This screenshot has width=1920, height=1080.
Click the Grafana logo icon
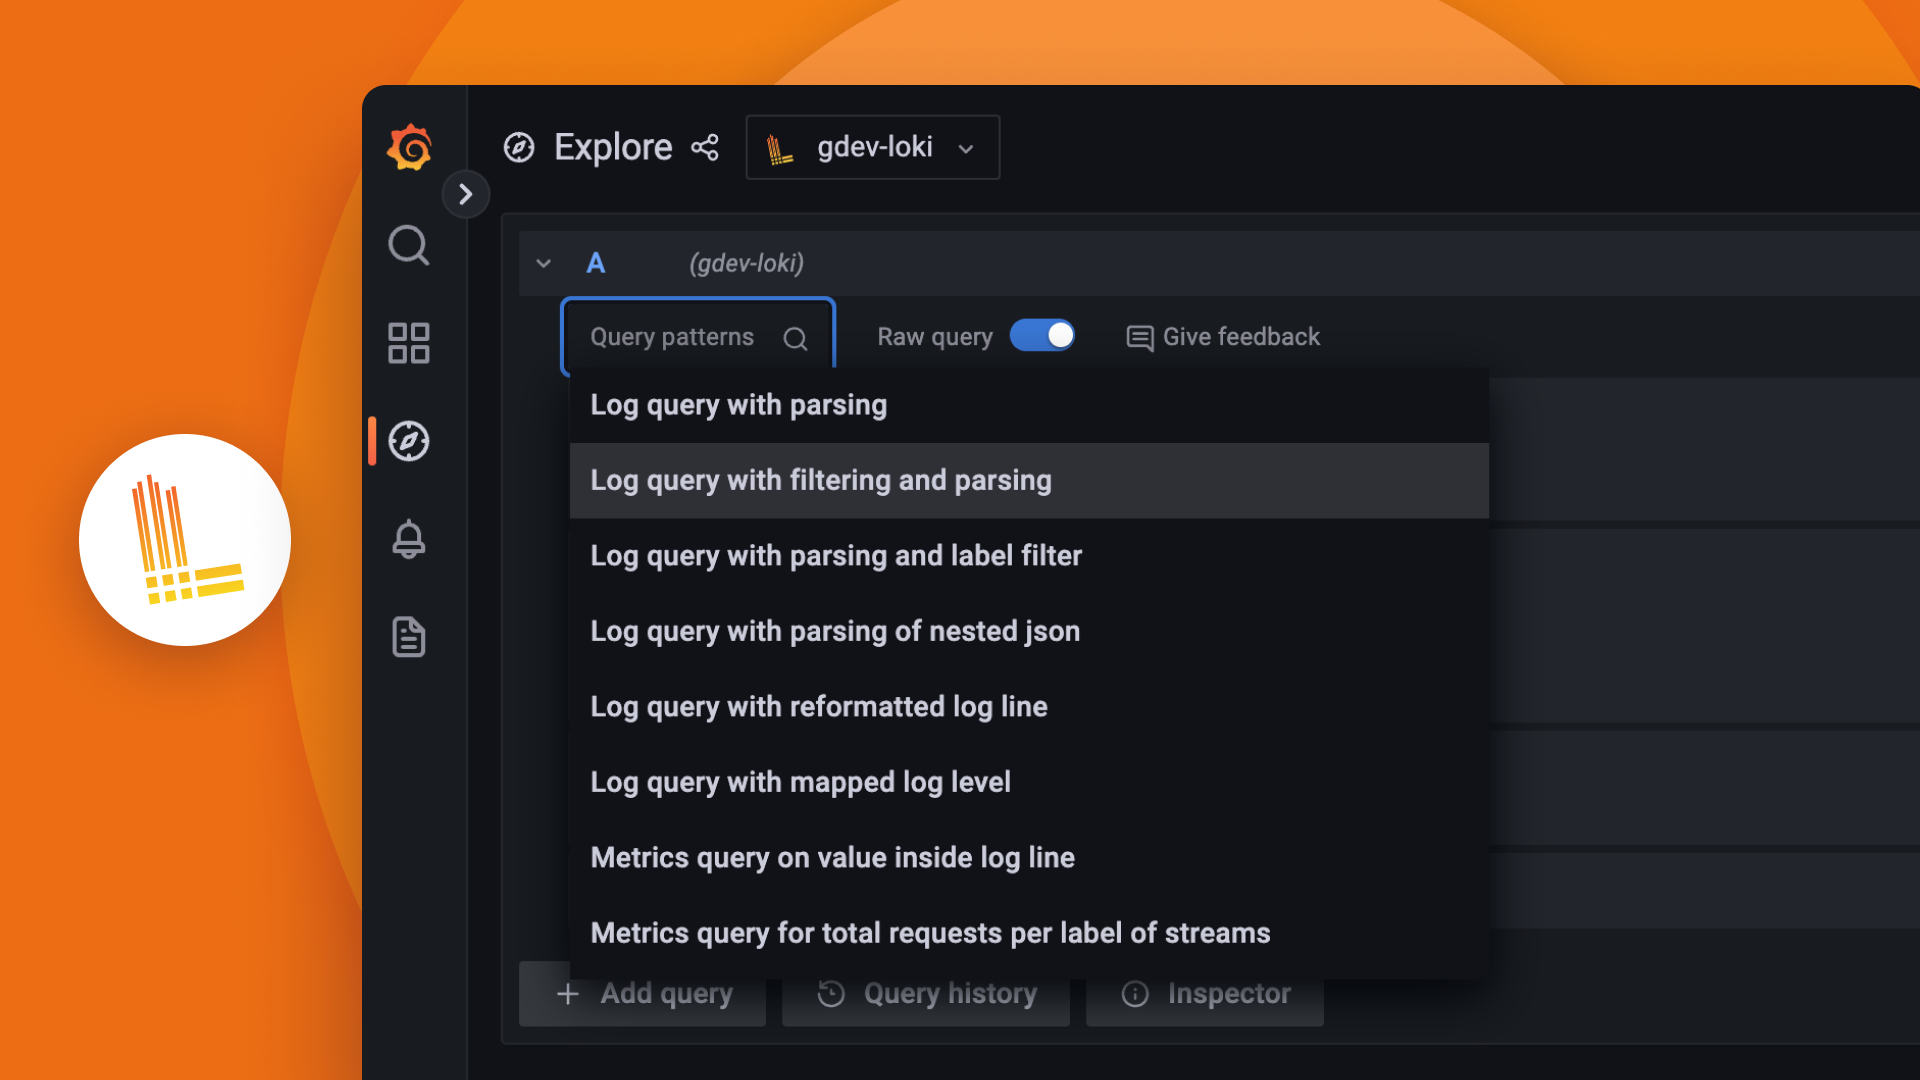409,148
